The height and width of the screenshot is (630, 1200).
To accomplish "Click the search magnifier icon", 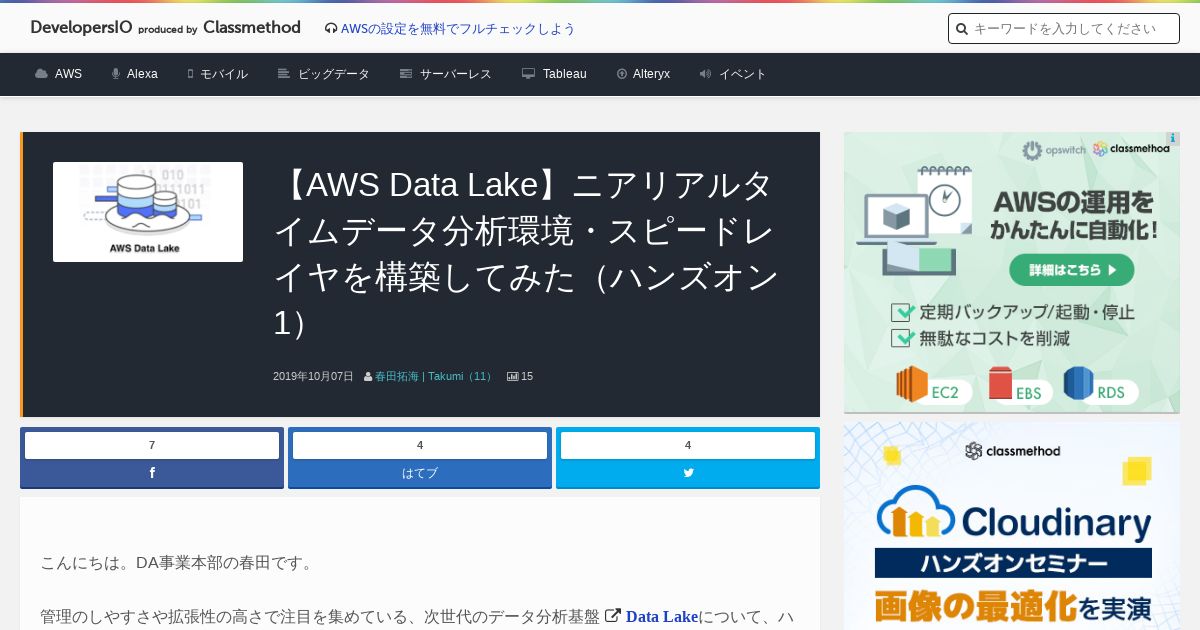I will pos(962,29).
